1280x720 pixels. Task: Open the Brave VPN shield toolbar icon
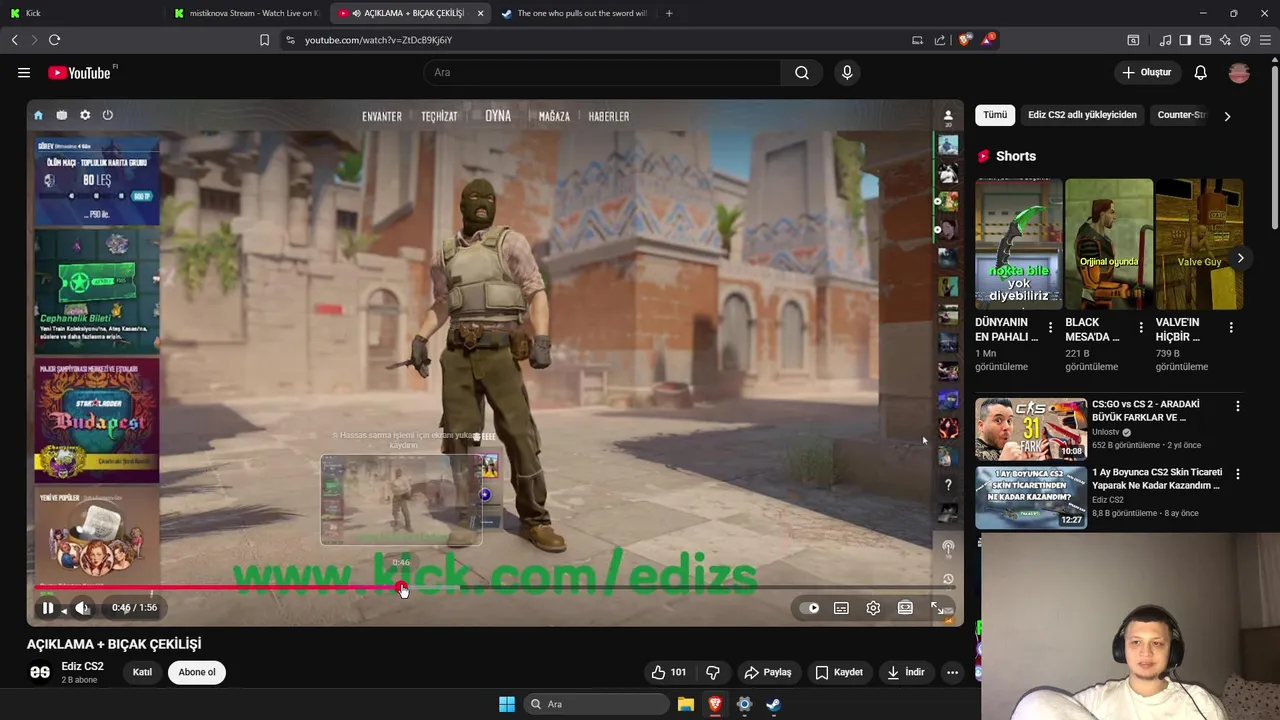click(1245, 40)
